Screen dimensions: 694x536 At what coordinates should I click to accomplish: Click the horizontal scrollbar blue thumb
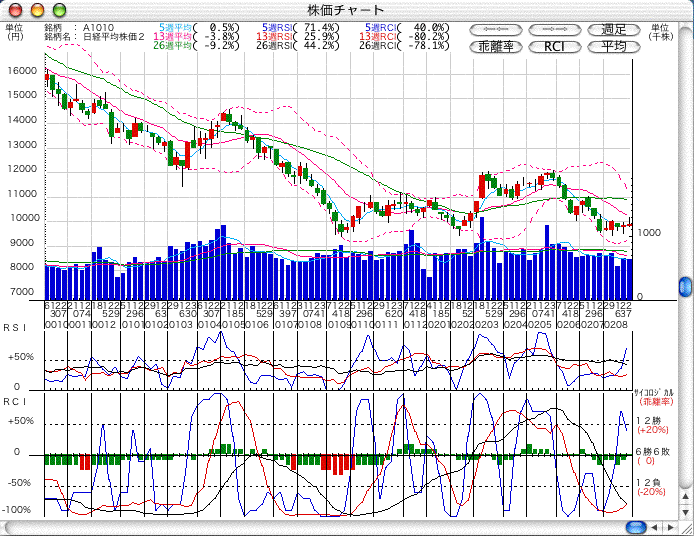tap(636, 527)
